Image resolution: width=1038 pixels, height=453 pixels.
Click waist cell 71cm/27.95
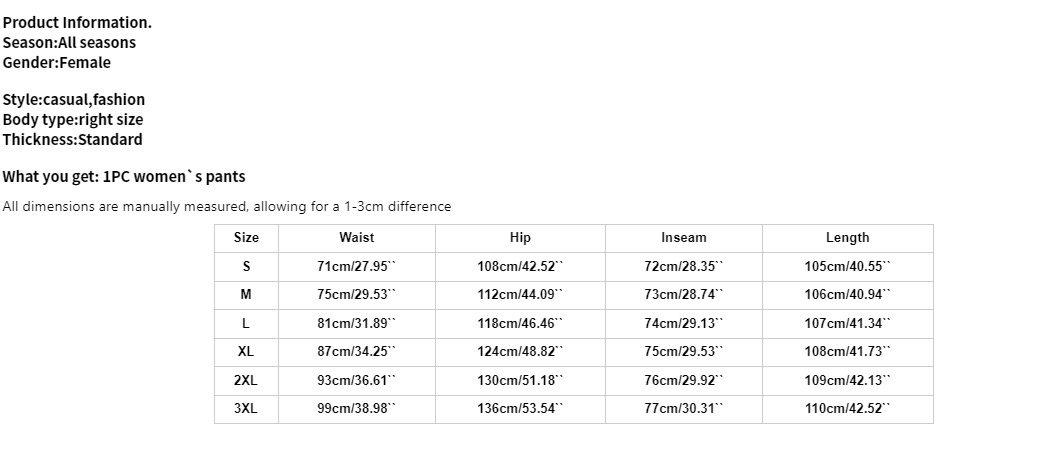tap(356, 267)
